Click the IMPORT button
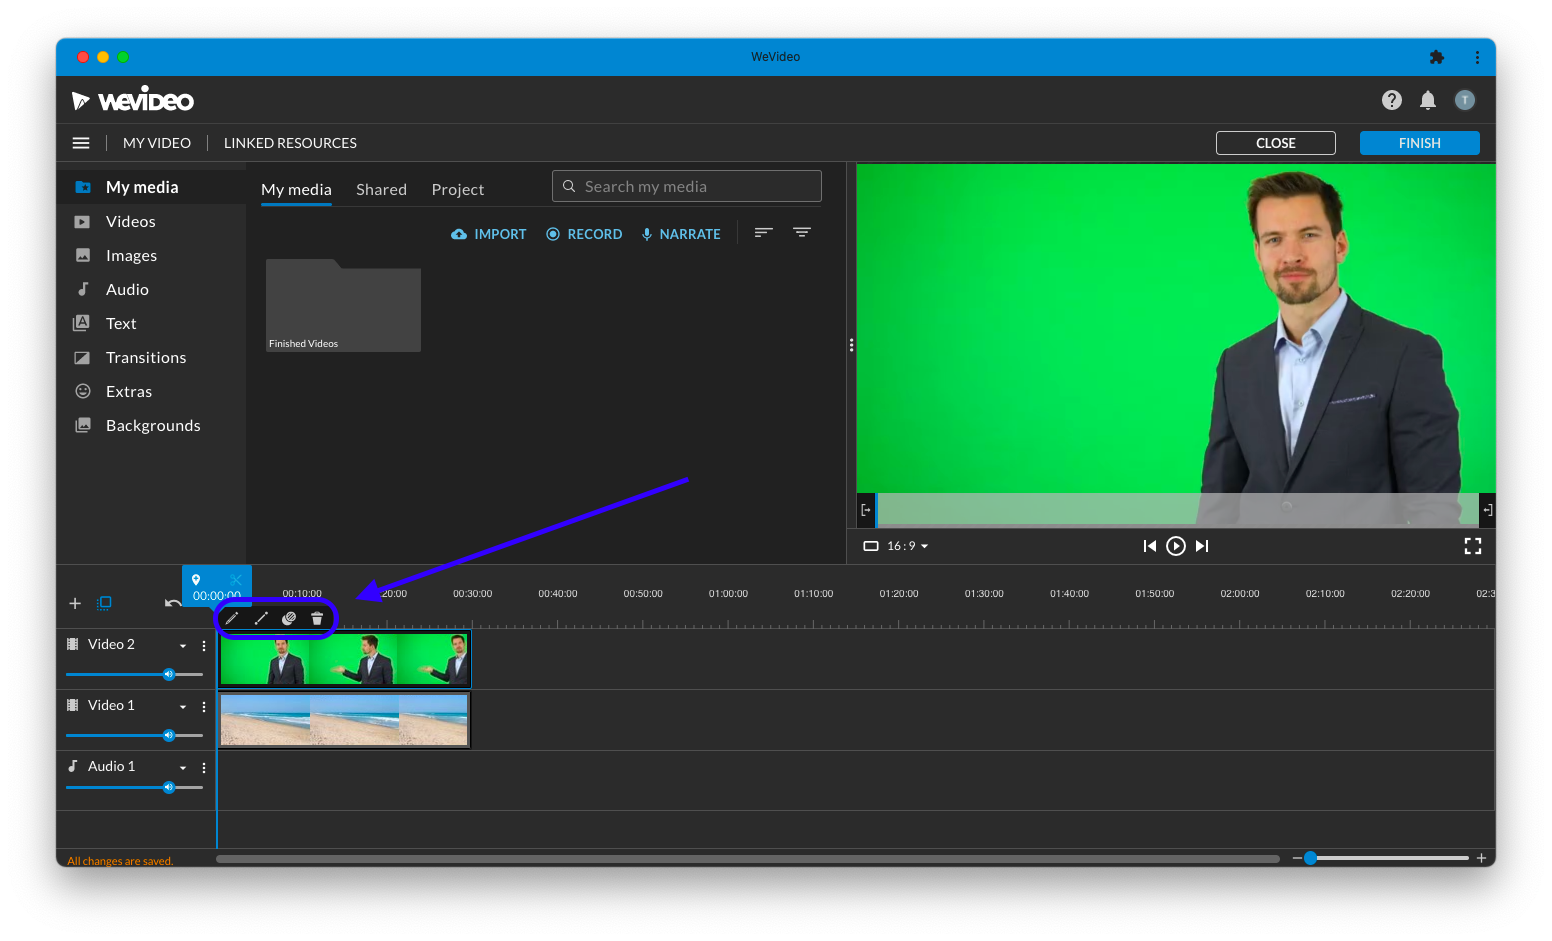1552x941 pixels. (489, 234)
